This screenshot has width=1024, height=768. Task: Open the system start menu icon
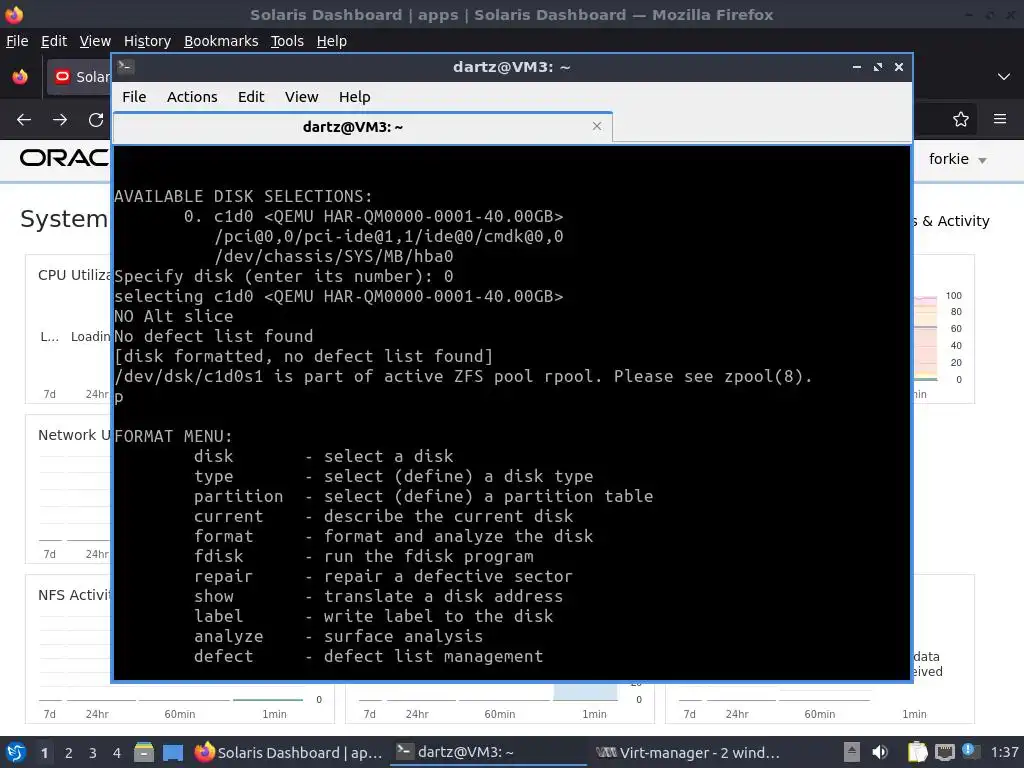16,752
